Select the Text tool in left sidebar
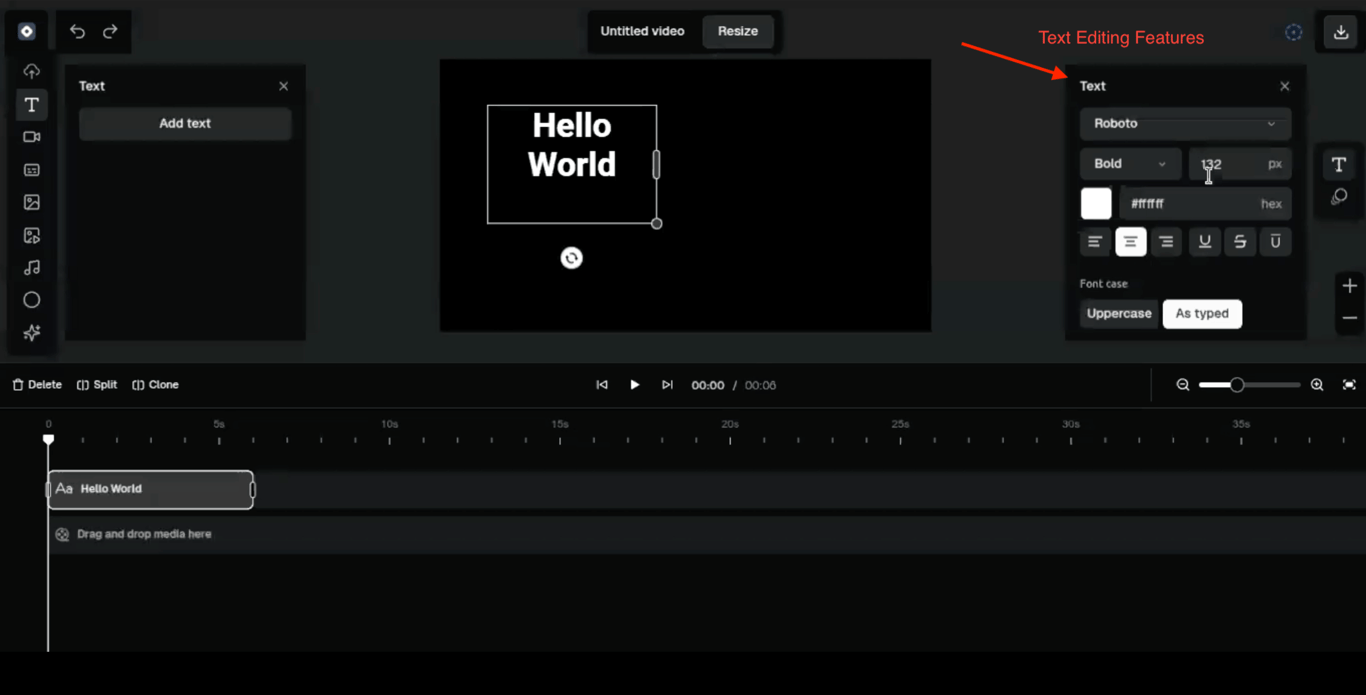Screen dimensions: 1366x695 (32, 105)
